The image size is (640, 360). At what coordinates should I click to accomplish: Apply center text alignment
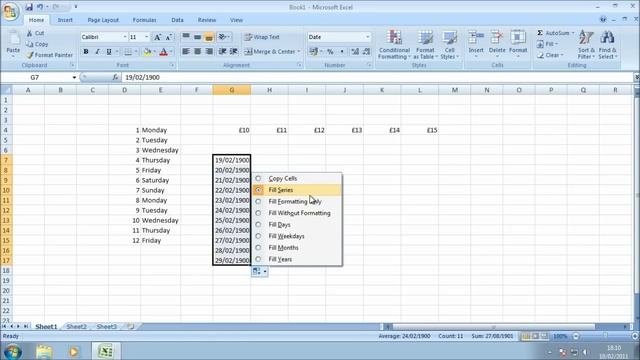point(198,51)
